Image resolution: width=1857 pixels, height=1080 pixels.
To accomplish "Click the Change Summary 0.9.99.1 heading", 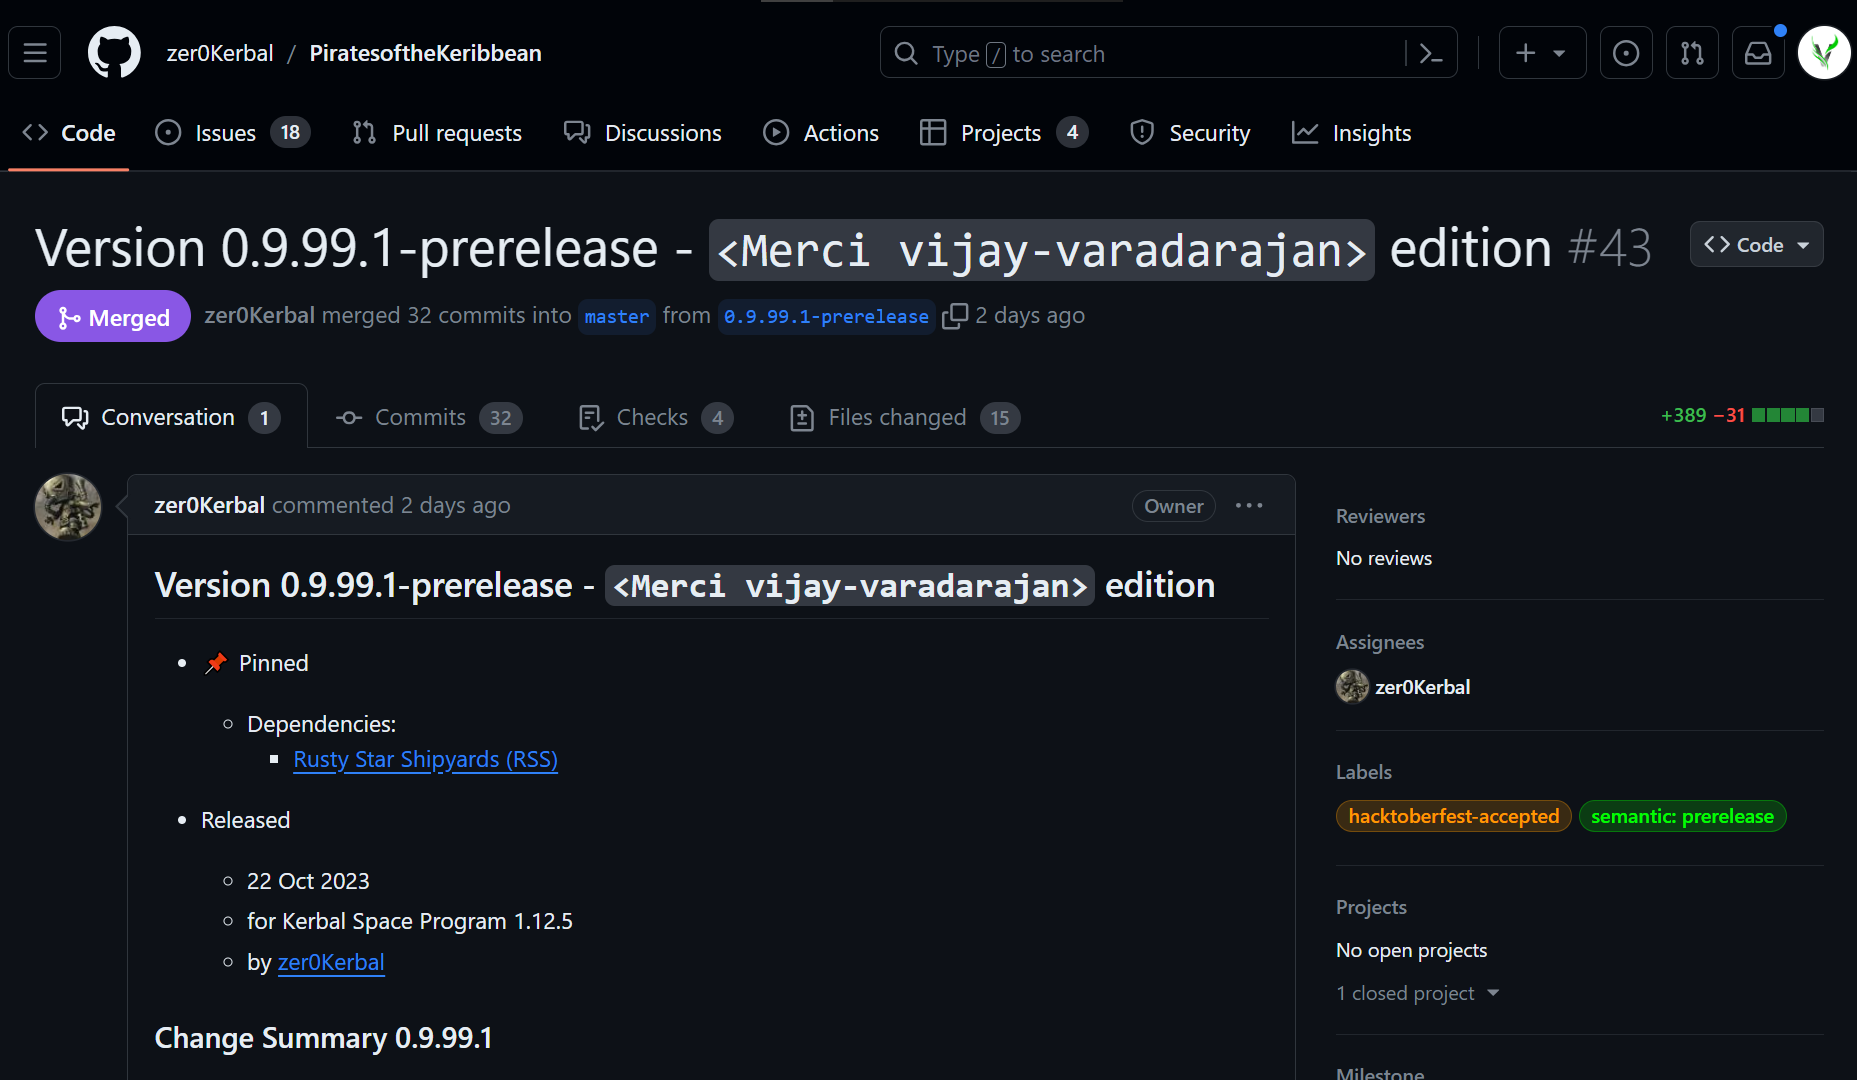I will (x=324, y=1038).
